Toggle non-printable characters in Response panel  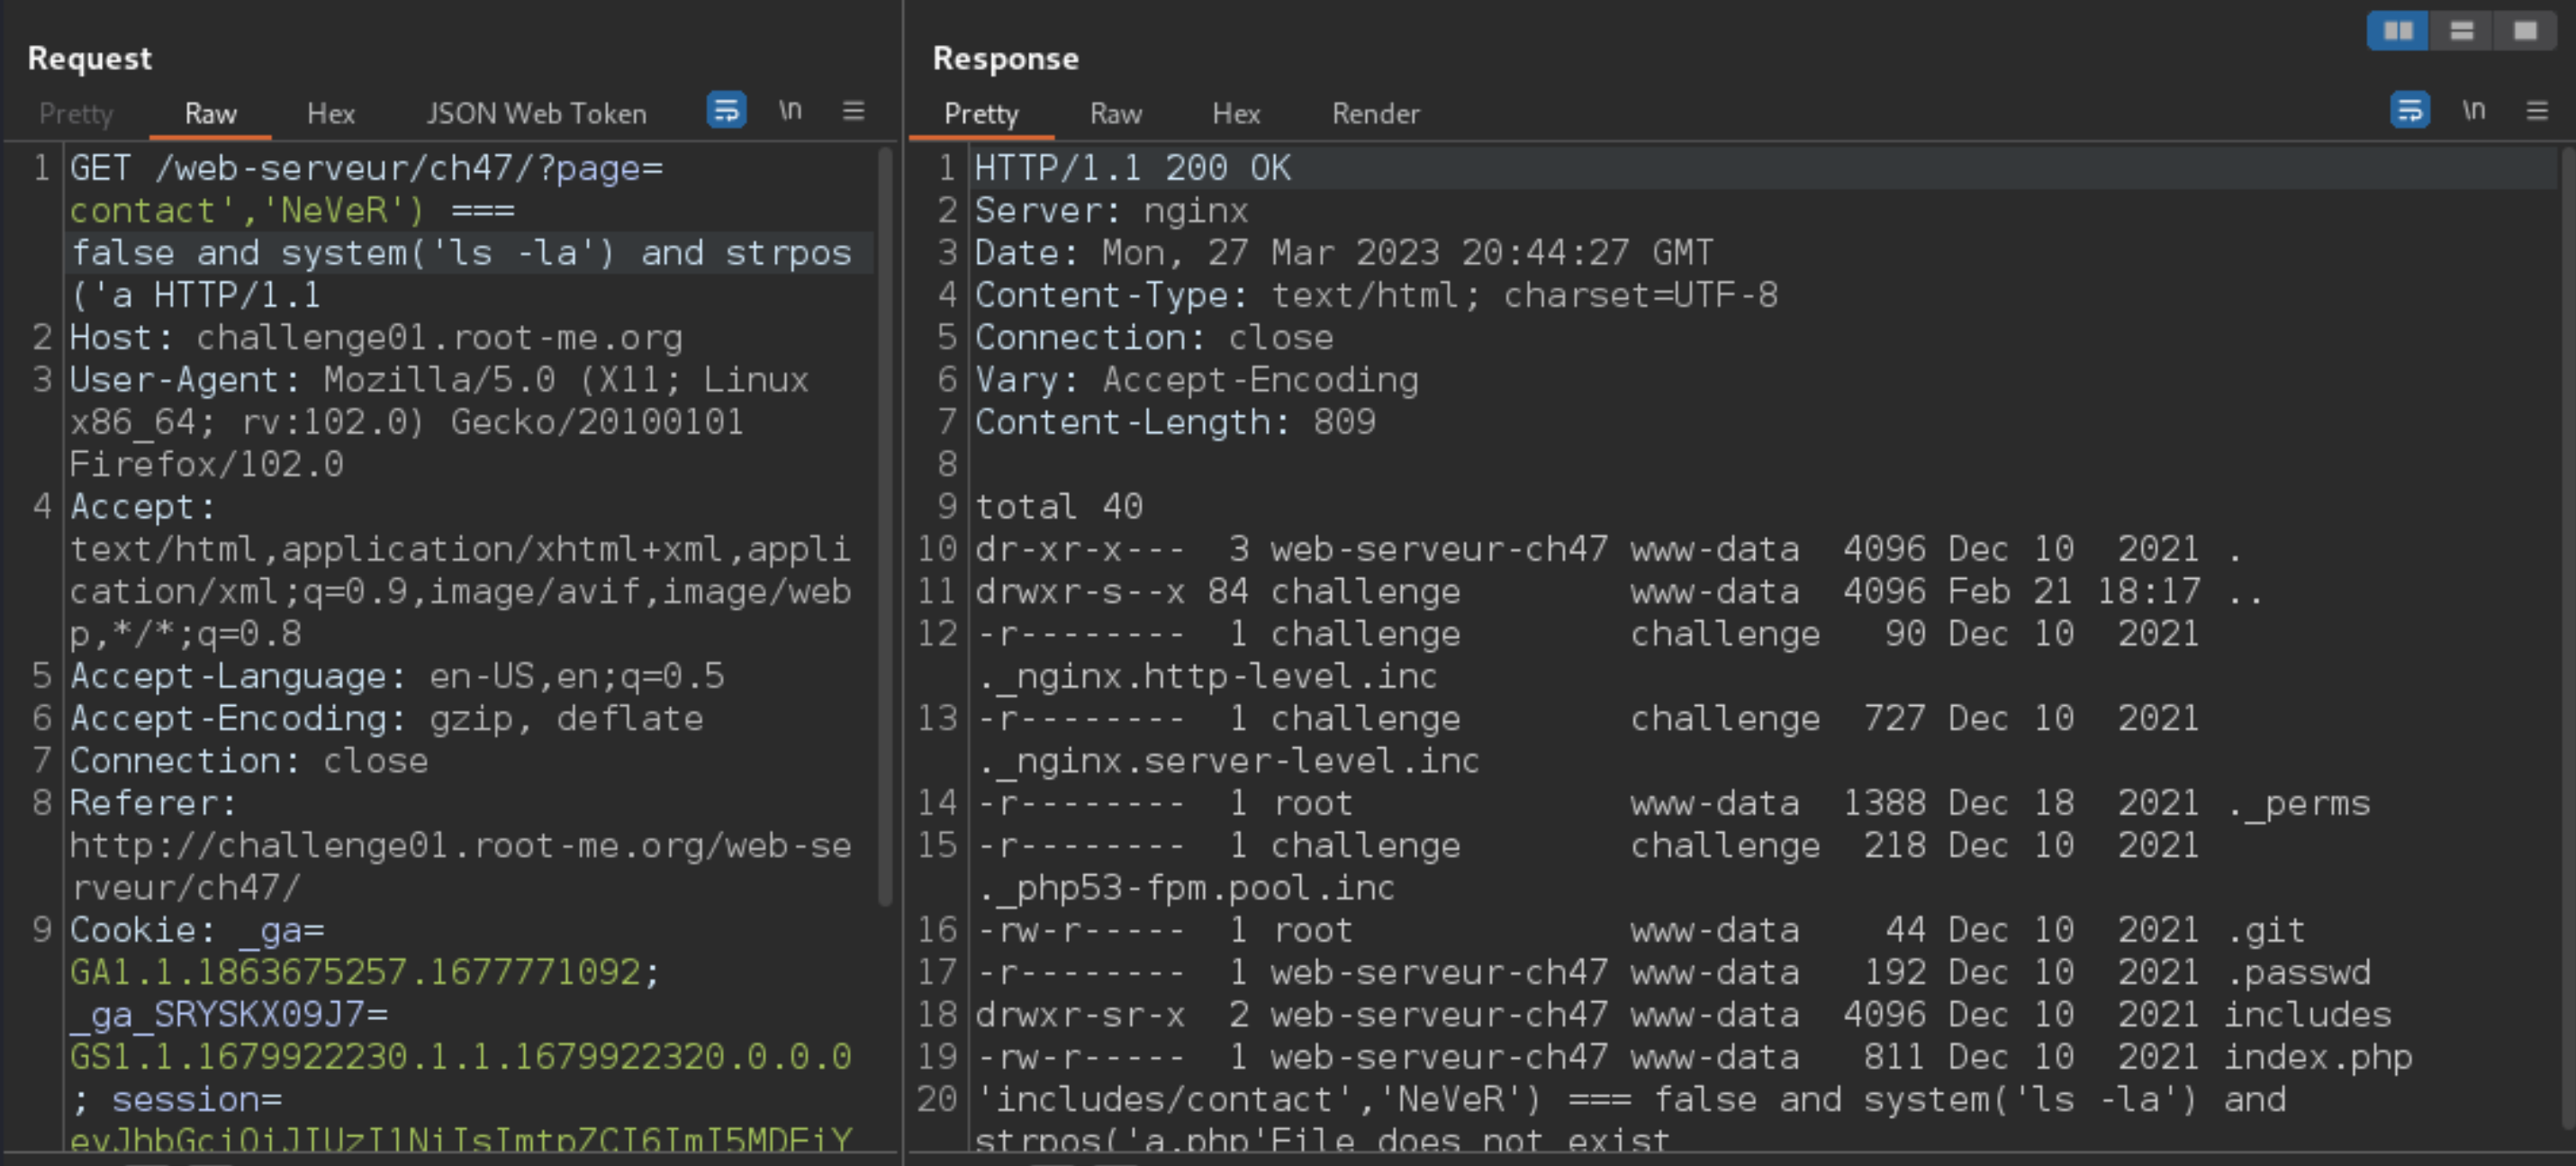[x=2474, y=110]
